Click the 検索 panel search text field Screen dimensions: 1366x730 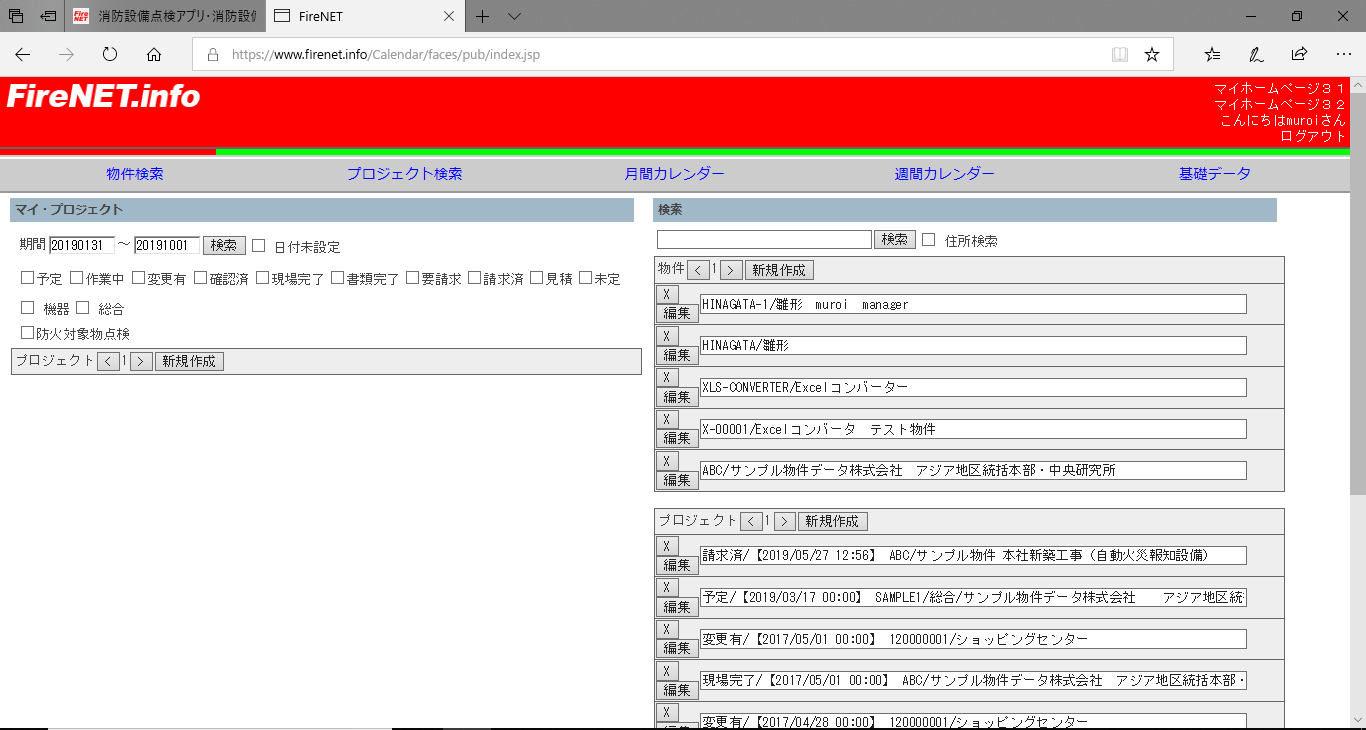click(x=764, y=240)
